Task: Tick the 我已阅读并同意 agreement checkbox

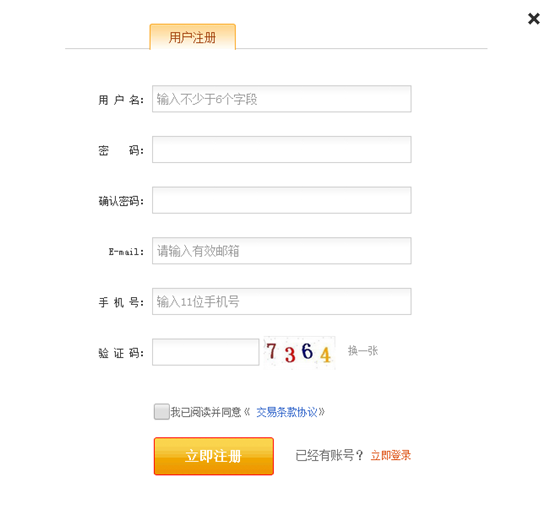Action: 161,412
